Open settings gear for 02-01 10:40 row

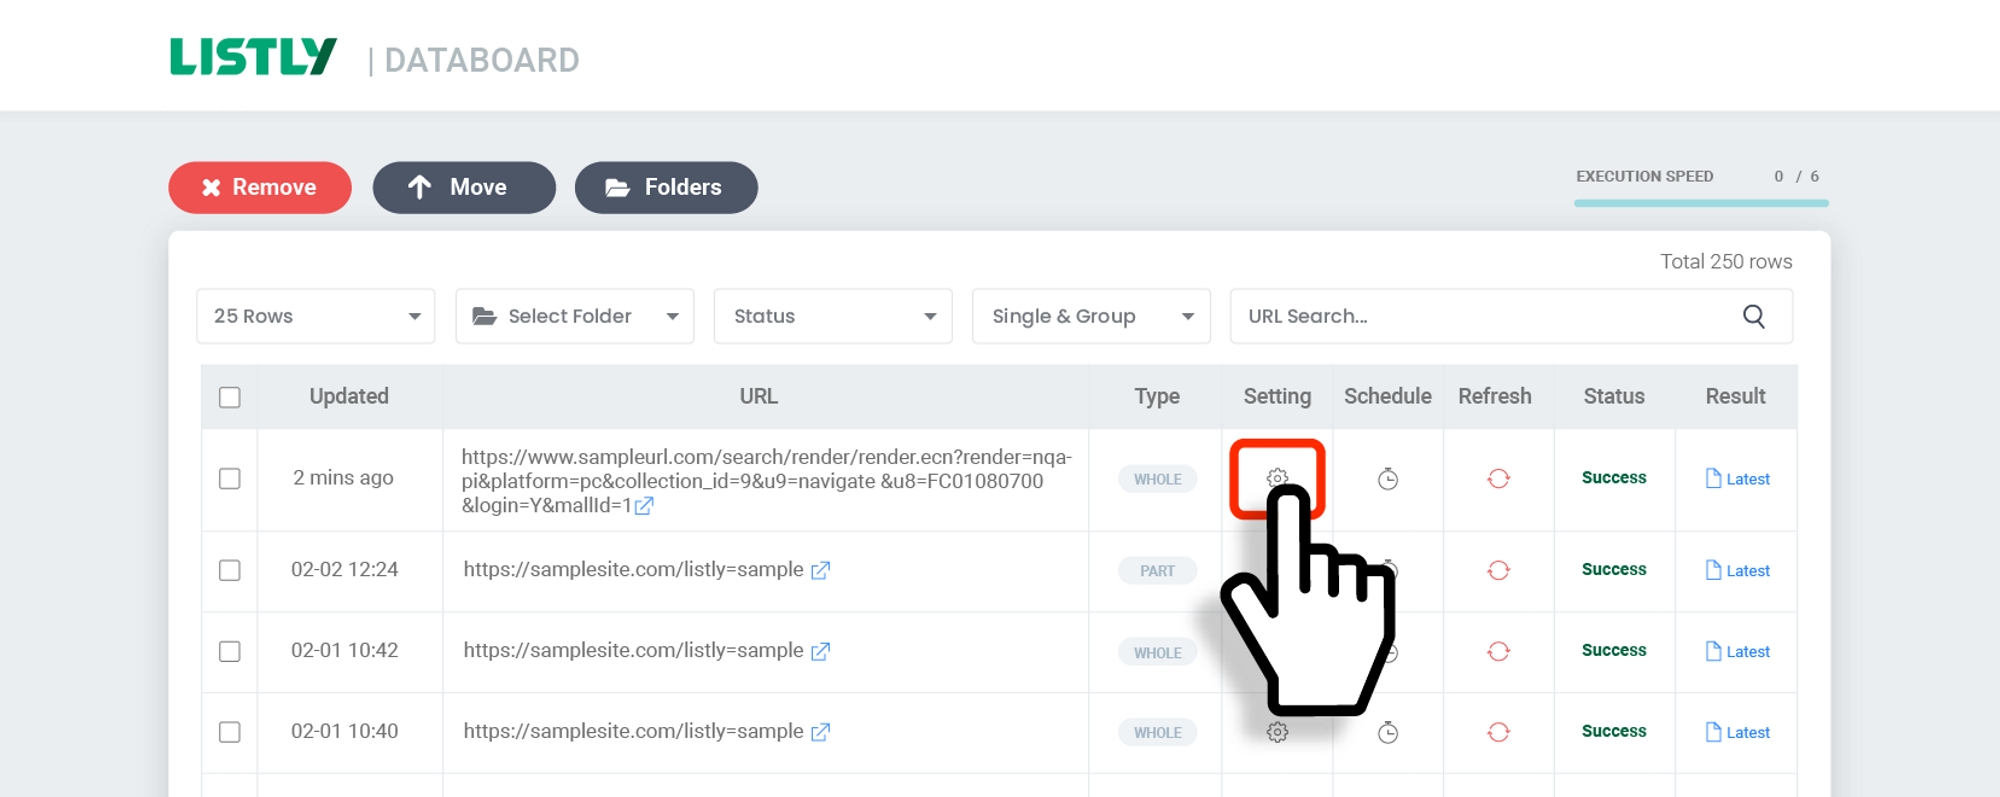click(1277, 732)
